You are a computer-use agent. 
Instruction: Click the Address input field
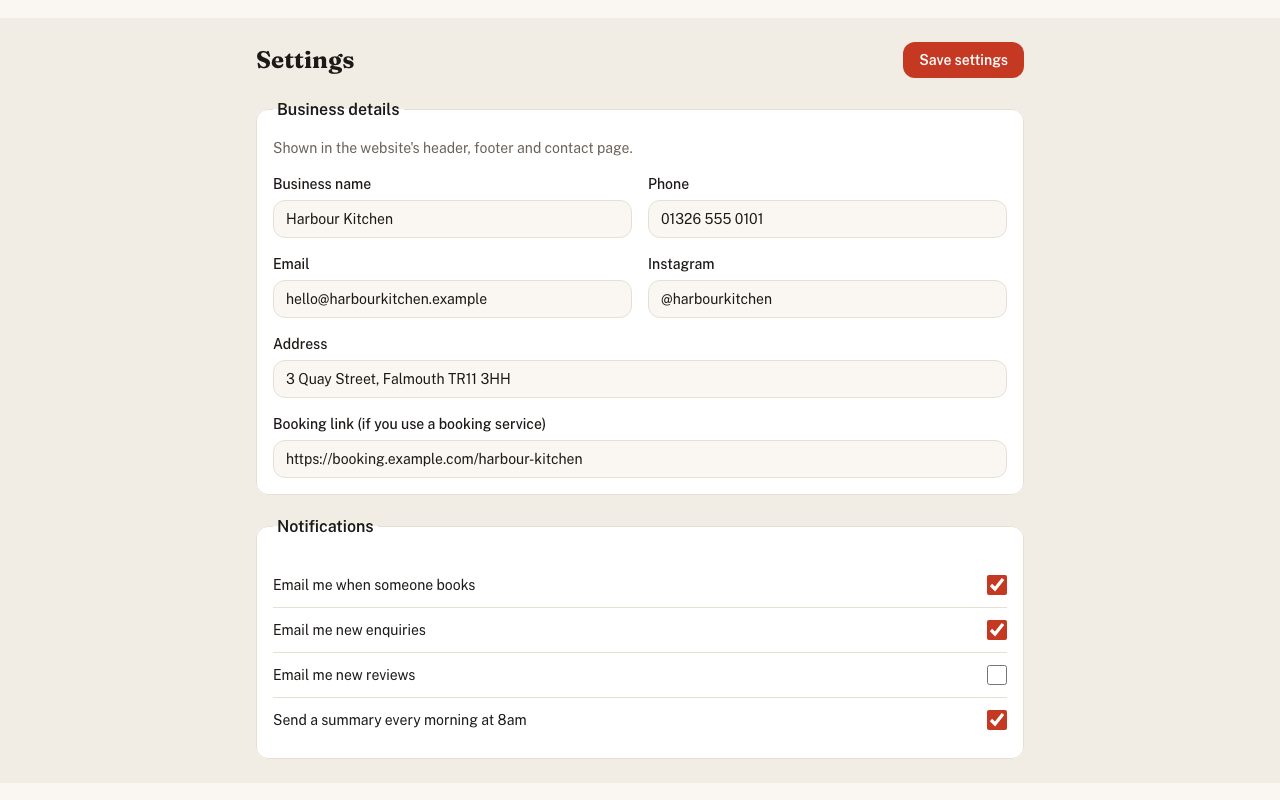click(640, 379)
